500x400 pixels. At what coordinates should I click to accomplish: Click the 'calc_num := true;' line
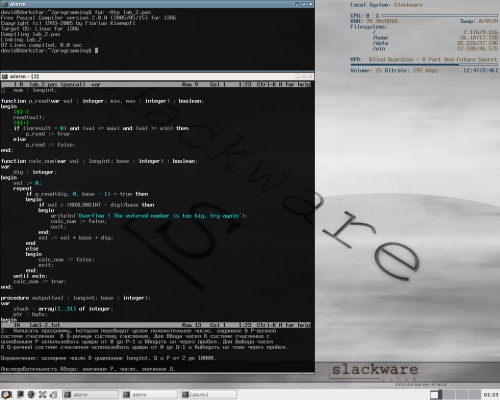(40, 281)
